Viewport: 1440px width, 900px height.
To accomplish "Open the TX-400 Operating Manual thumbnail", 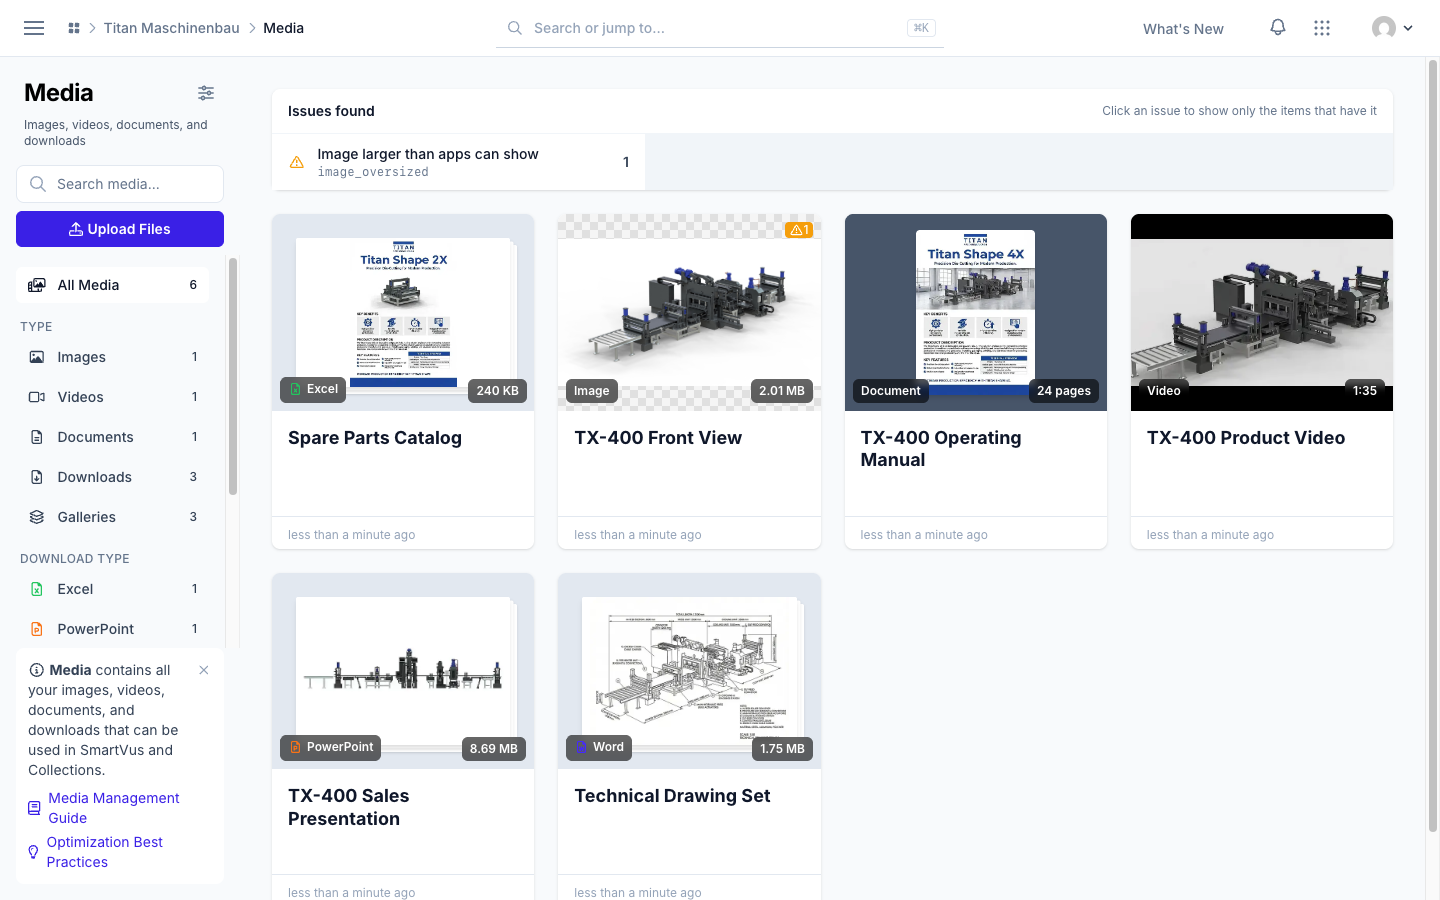I will click(976, 312).
